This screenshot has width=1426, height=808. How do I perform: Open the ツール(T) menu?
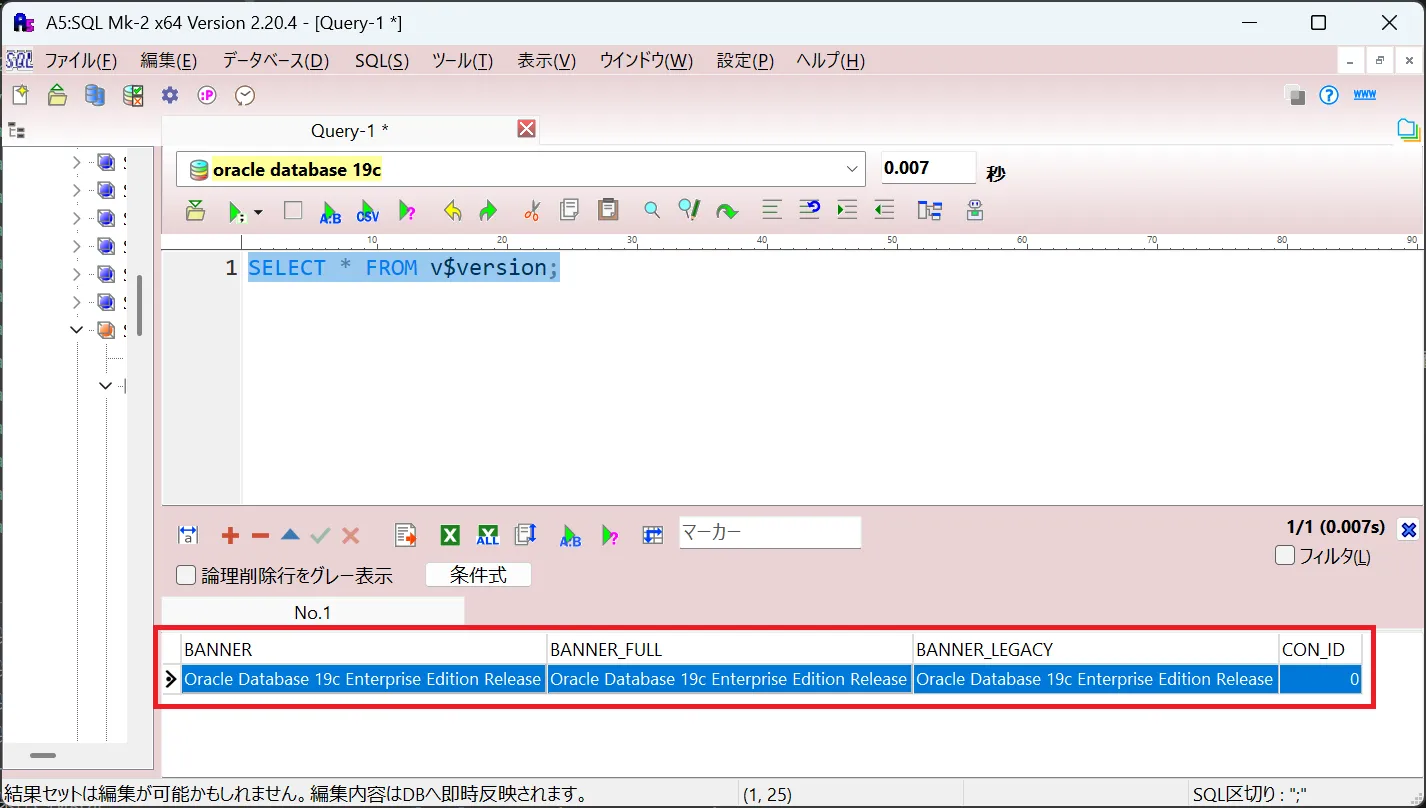[x=462, y=60]
